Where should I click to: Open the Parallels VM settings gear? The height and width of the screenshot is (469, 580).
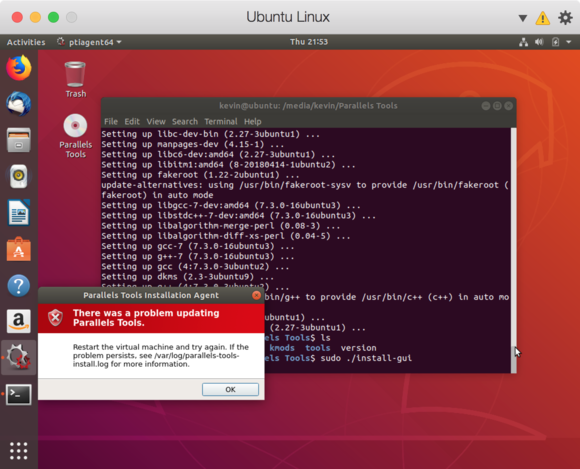click(565, 17)
